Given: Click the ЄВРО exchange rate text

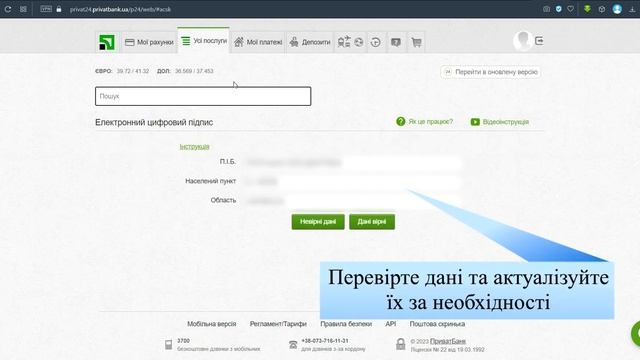Looking at the screenshot, I should tap(122, 71).
